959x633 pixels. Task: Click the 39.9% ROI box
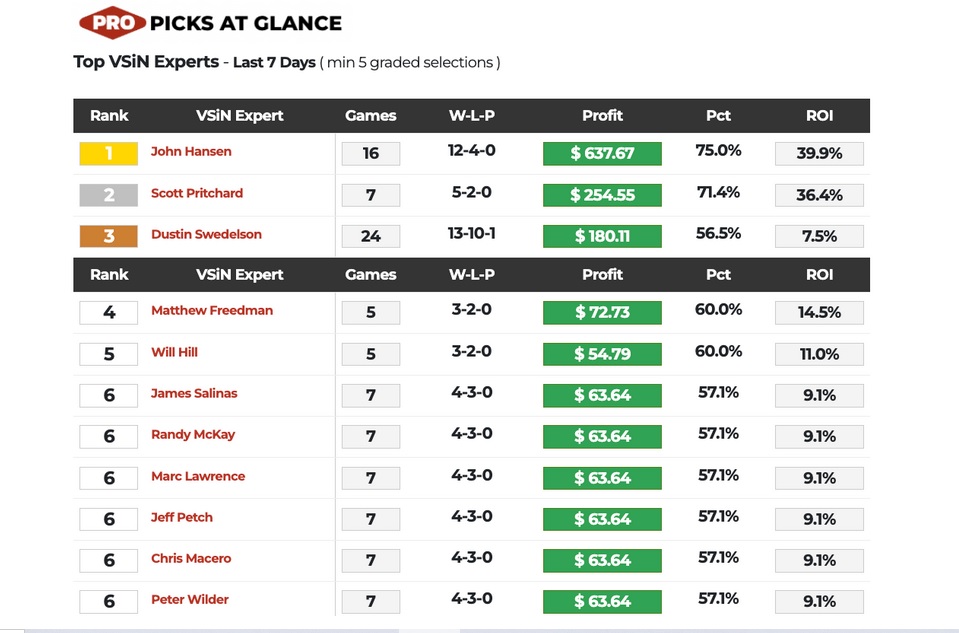tap(819, 153)
